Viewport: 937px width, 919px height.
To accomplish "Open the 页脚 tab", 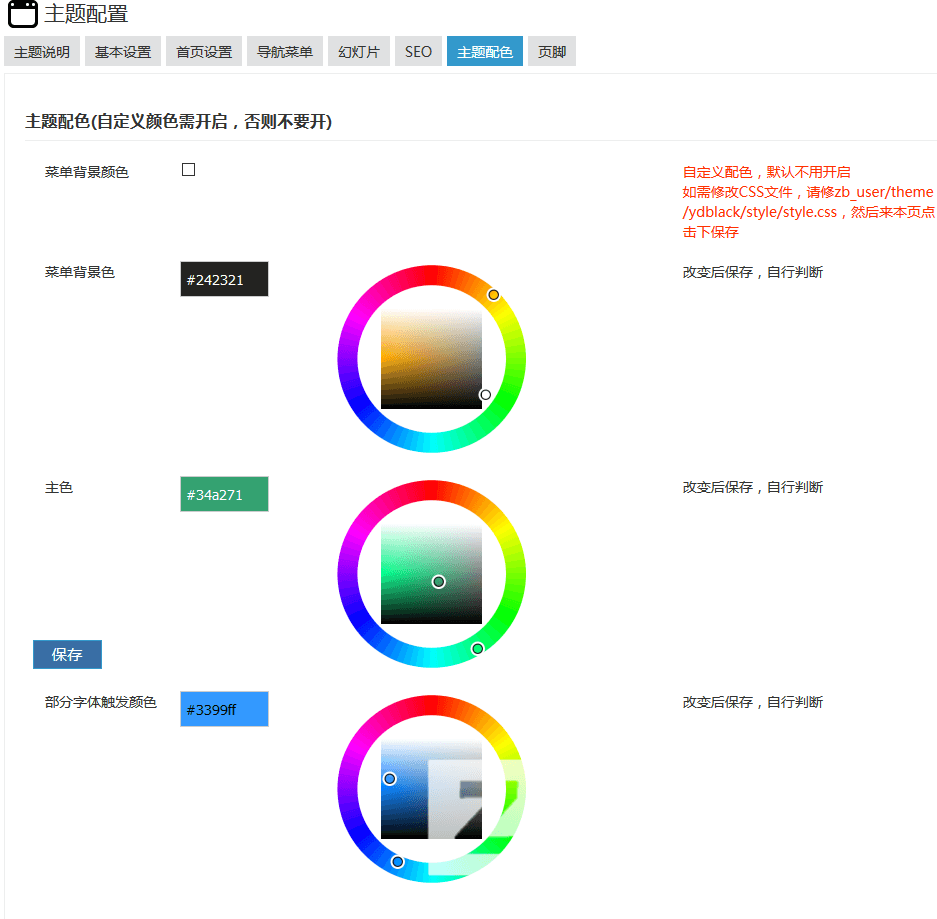I will (552, 51).
